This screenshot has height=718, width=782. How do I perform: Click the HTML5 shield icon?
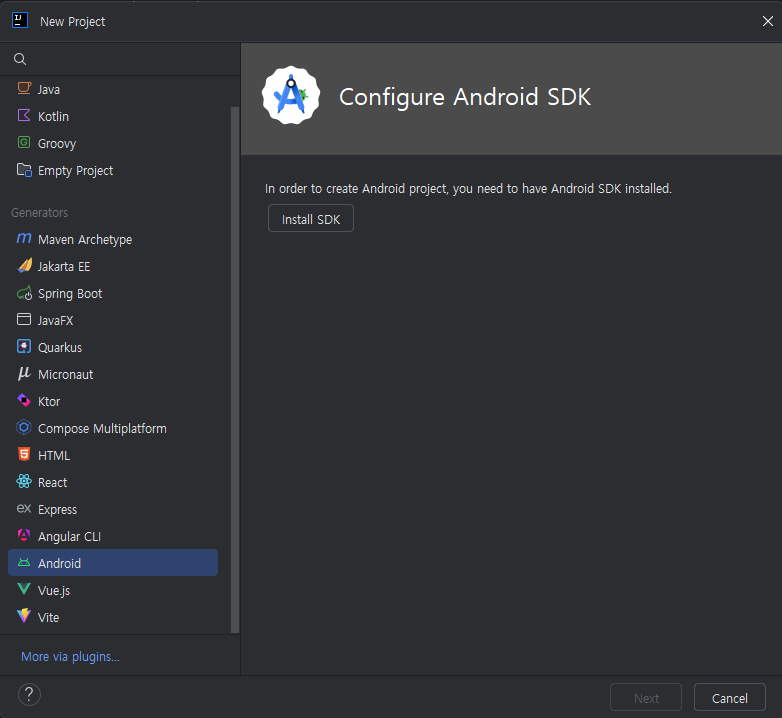[x=24, y=455]
